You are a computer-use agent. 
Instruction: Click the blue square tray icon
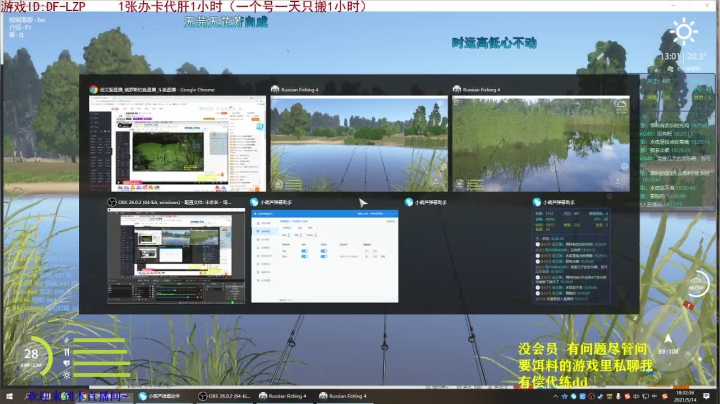[x=583, y=397]
